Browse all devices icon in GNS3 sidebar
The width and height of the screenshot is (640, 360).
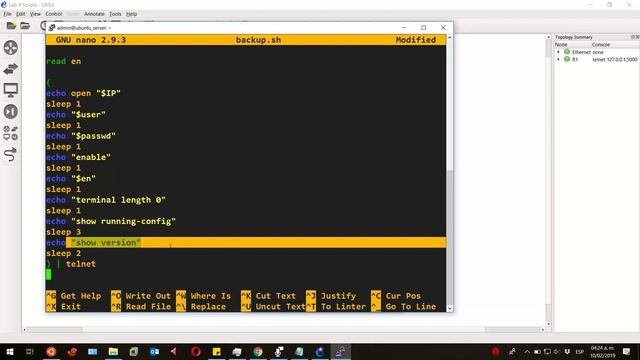(x=11, y=133)
